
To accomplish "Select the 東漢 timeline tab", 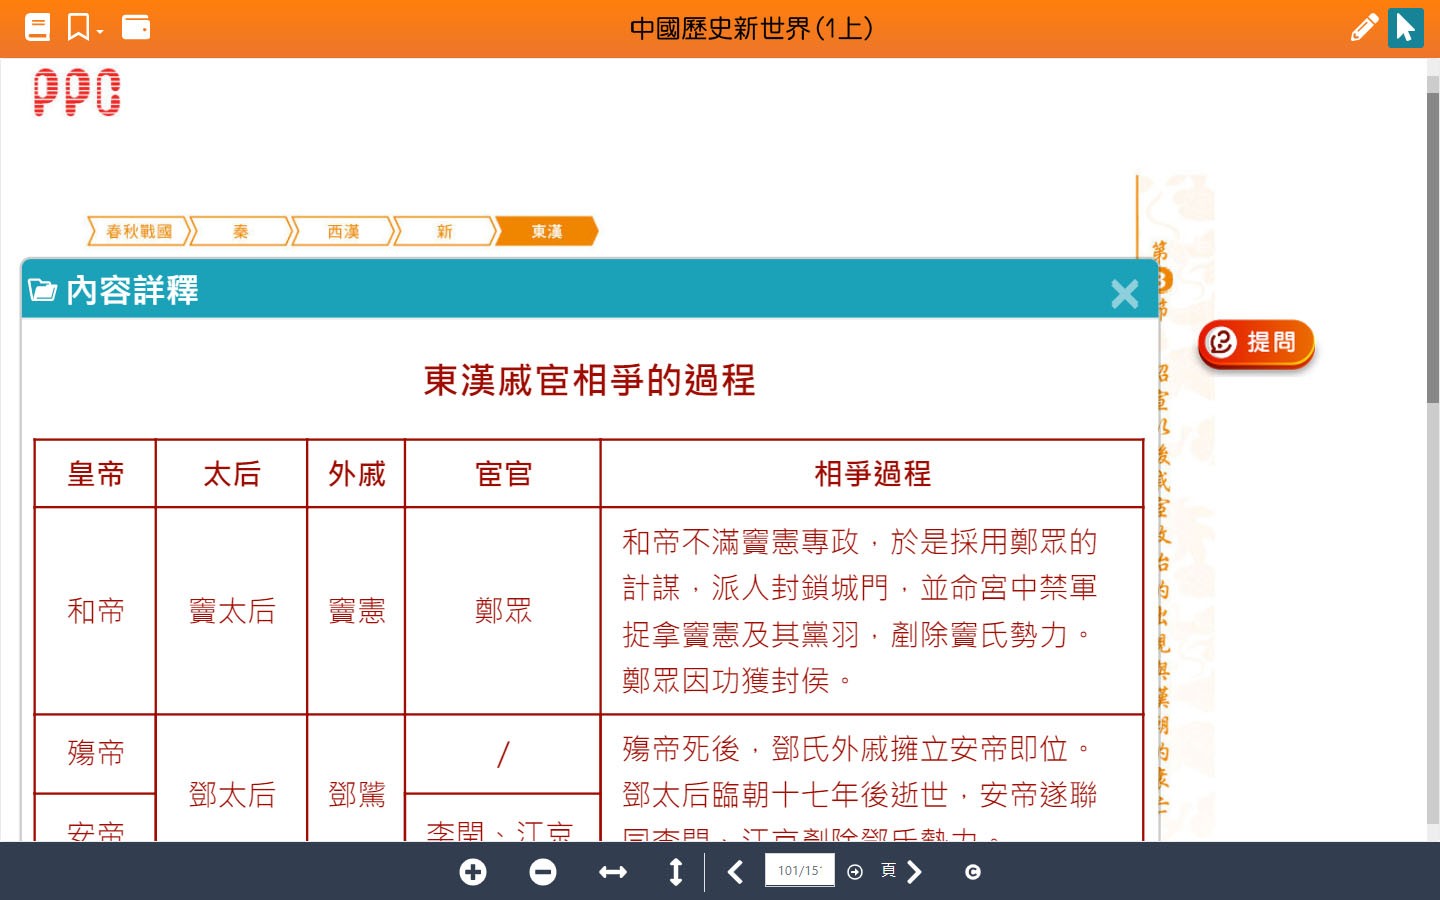I will click(547, 232).
